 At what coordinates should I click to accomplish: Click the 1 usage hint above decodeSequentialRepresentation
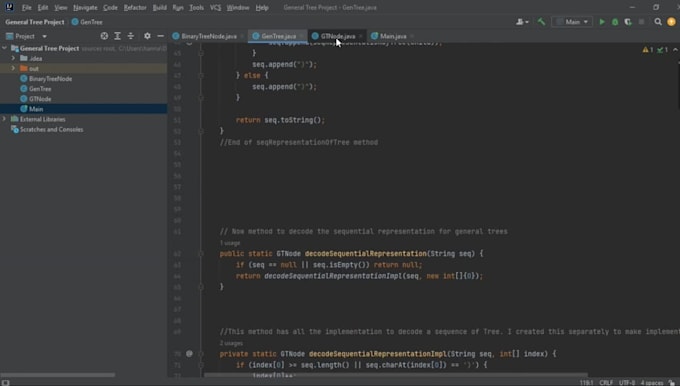tap(230, 243)
